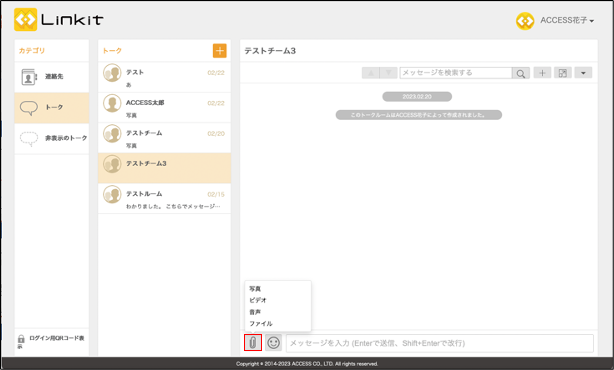Choose ビデオ from the attachment menu
Image resolution: width=614 pixels, height=370 pixels.
pyautogui.click(x=258, y=300)
